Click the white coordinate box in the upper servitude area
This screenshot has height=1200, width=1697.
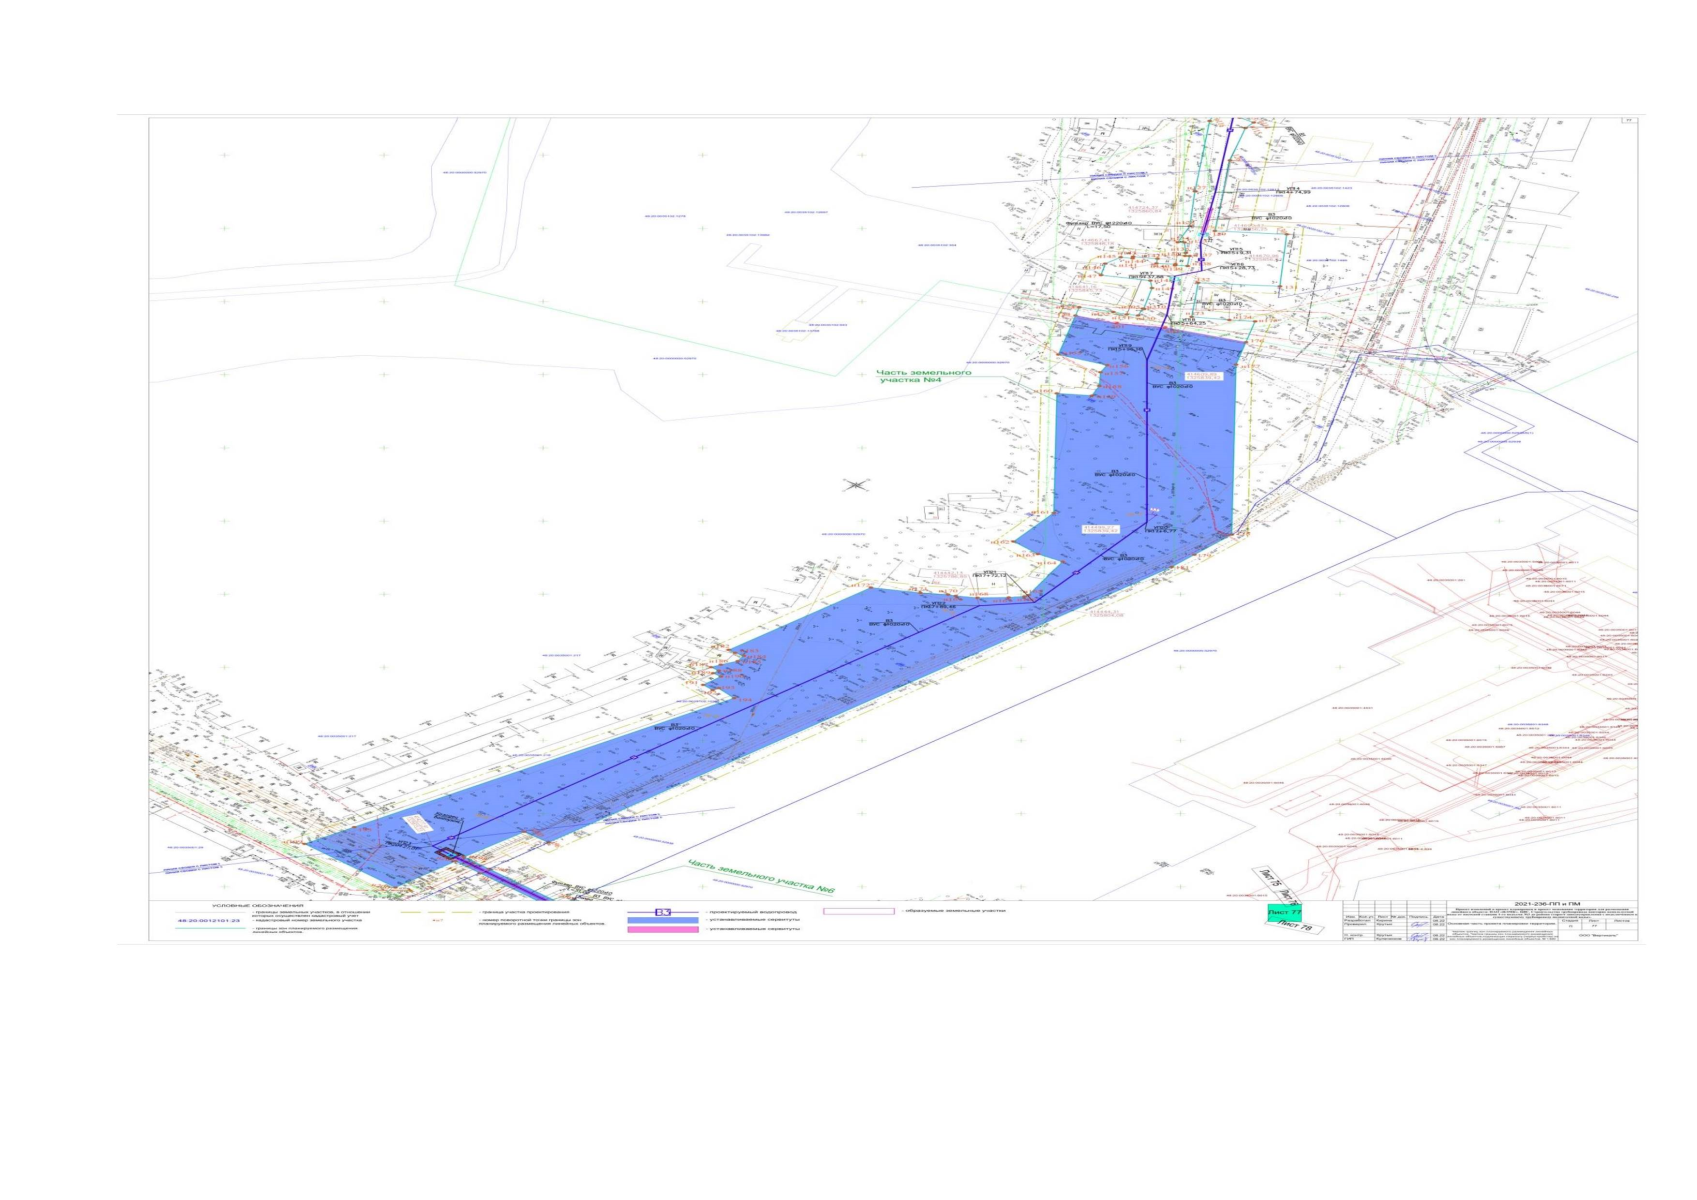point(1203,376)
